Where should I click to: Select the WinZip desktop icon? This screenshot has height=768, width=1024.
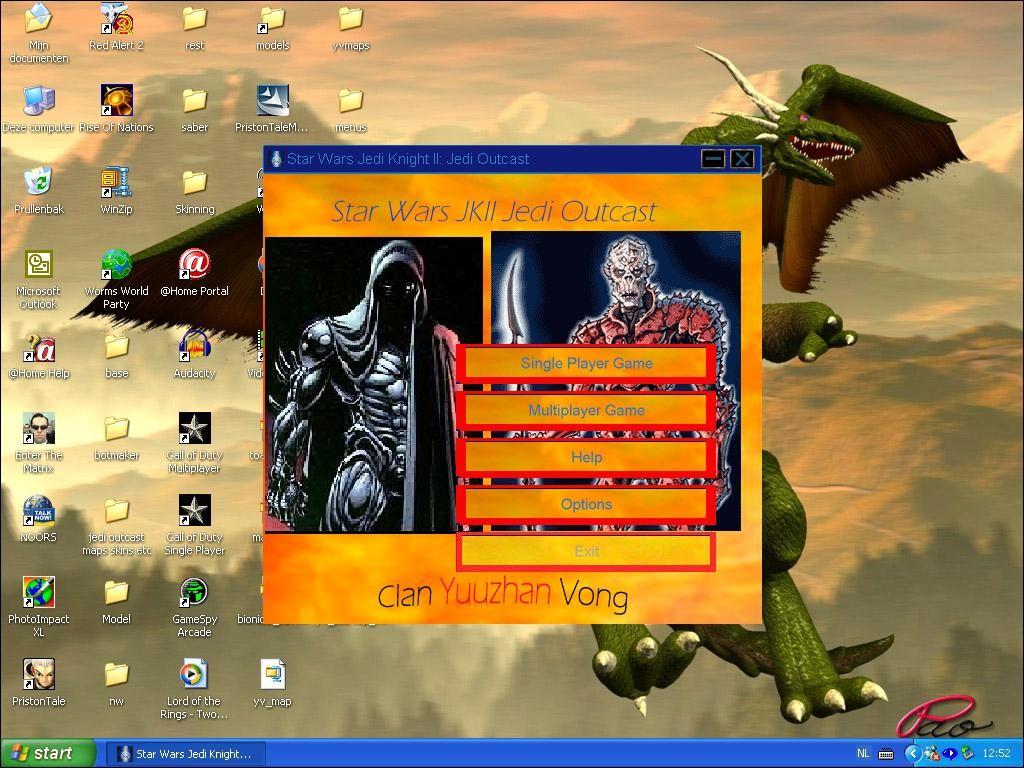pos(116,183)
